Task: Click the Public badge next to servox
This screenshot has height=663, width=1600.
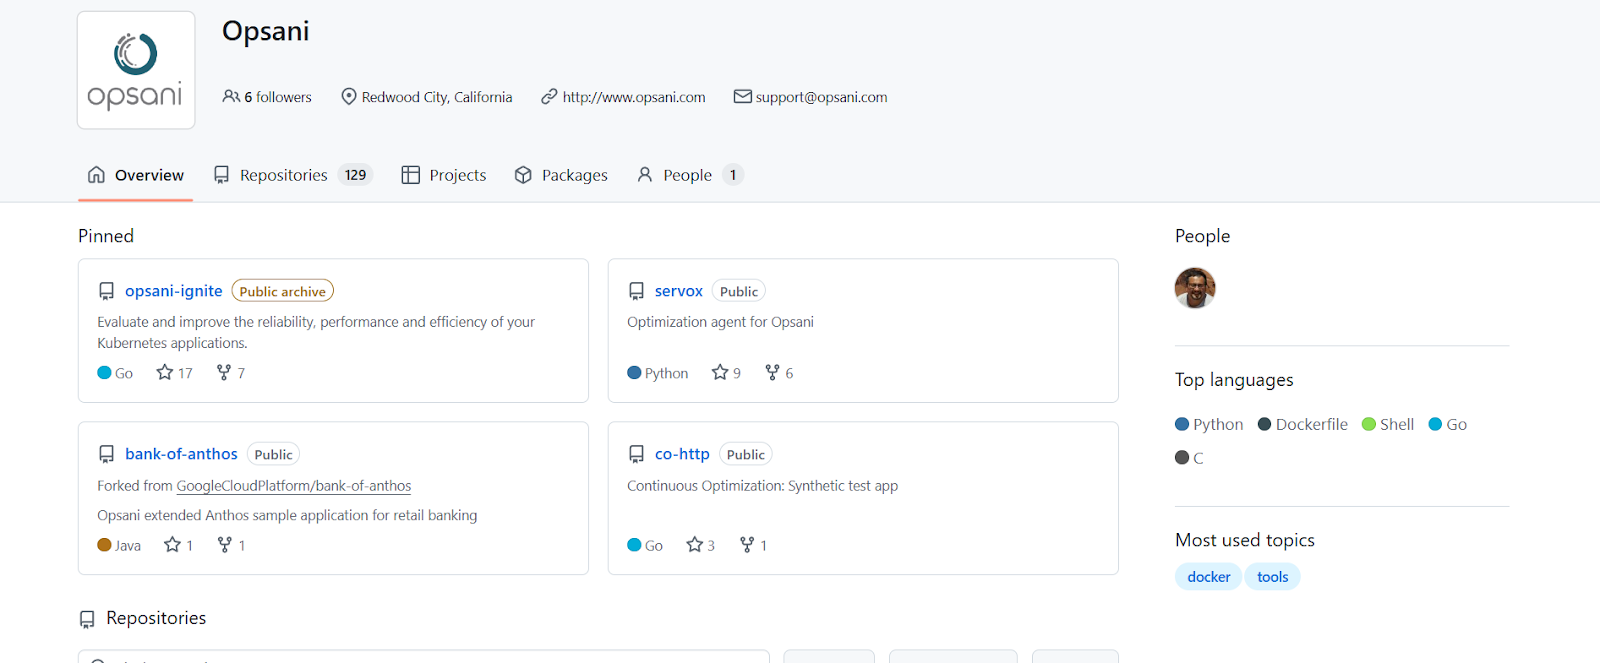Action: pyautogui.click(x=739, y=291)
